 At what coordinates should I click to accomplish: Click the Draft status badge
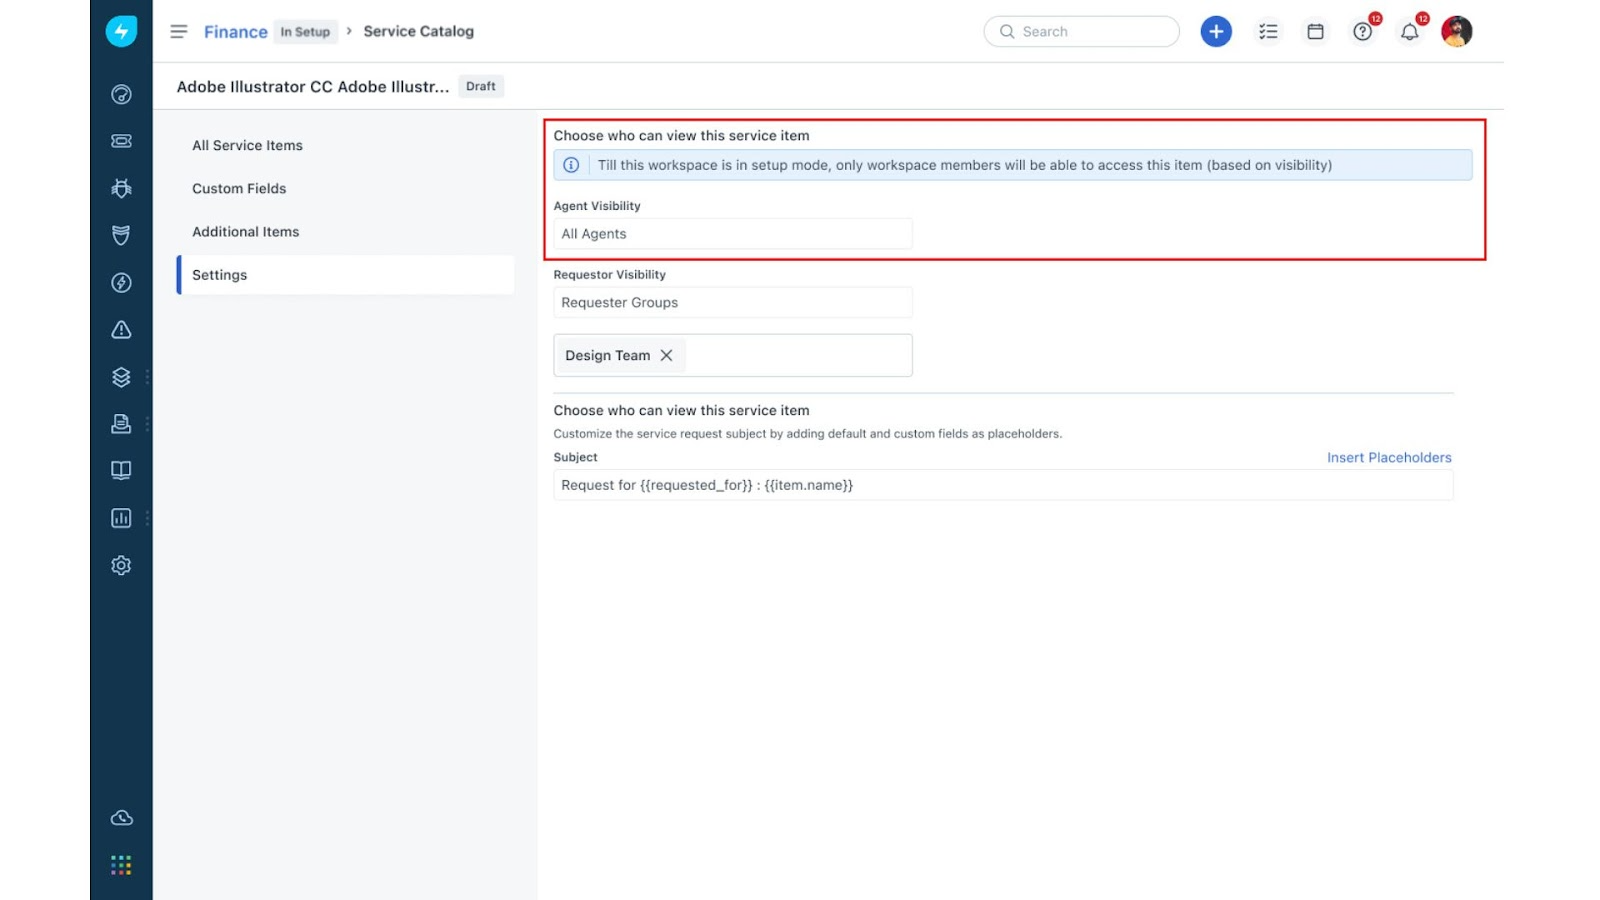coord(481,86)
